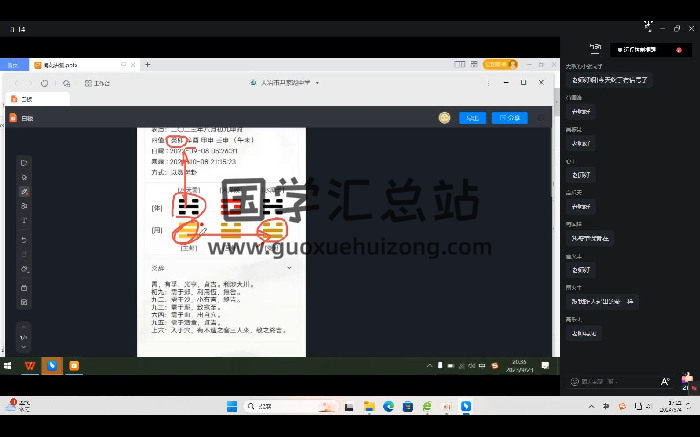
Task: Click the thumbs-up like icon in chat
Action: click(x=688, y=378)
